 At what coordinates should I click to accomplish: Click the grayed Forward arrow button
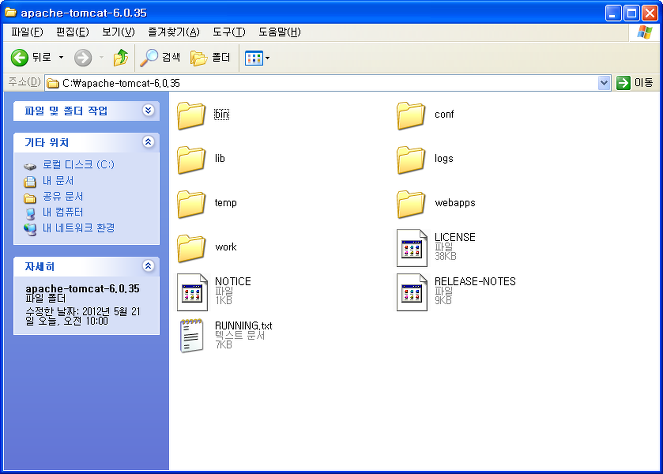[83, 58]
